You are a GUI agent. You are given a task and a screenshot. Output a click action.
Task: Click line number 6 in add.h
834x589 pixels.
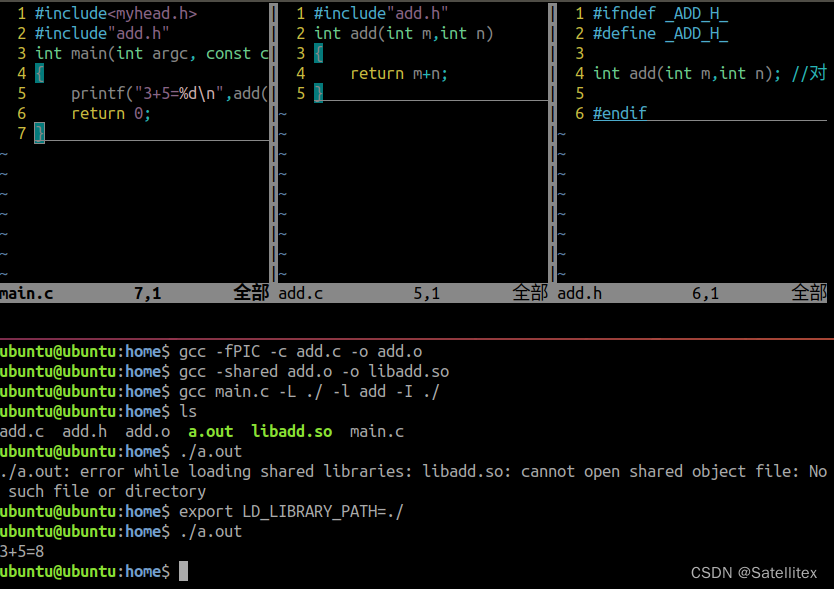(579, 113)
